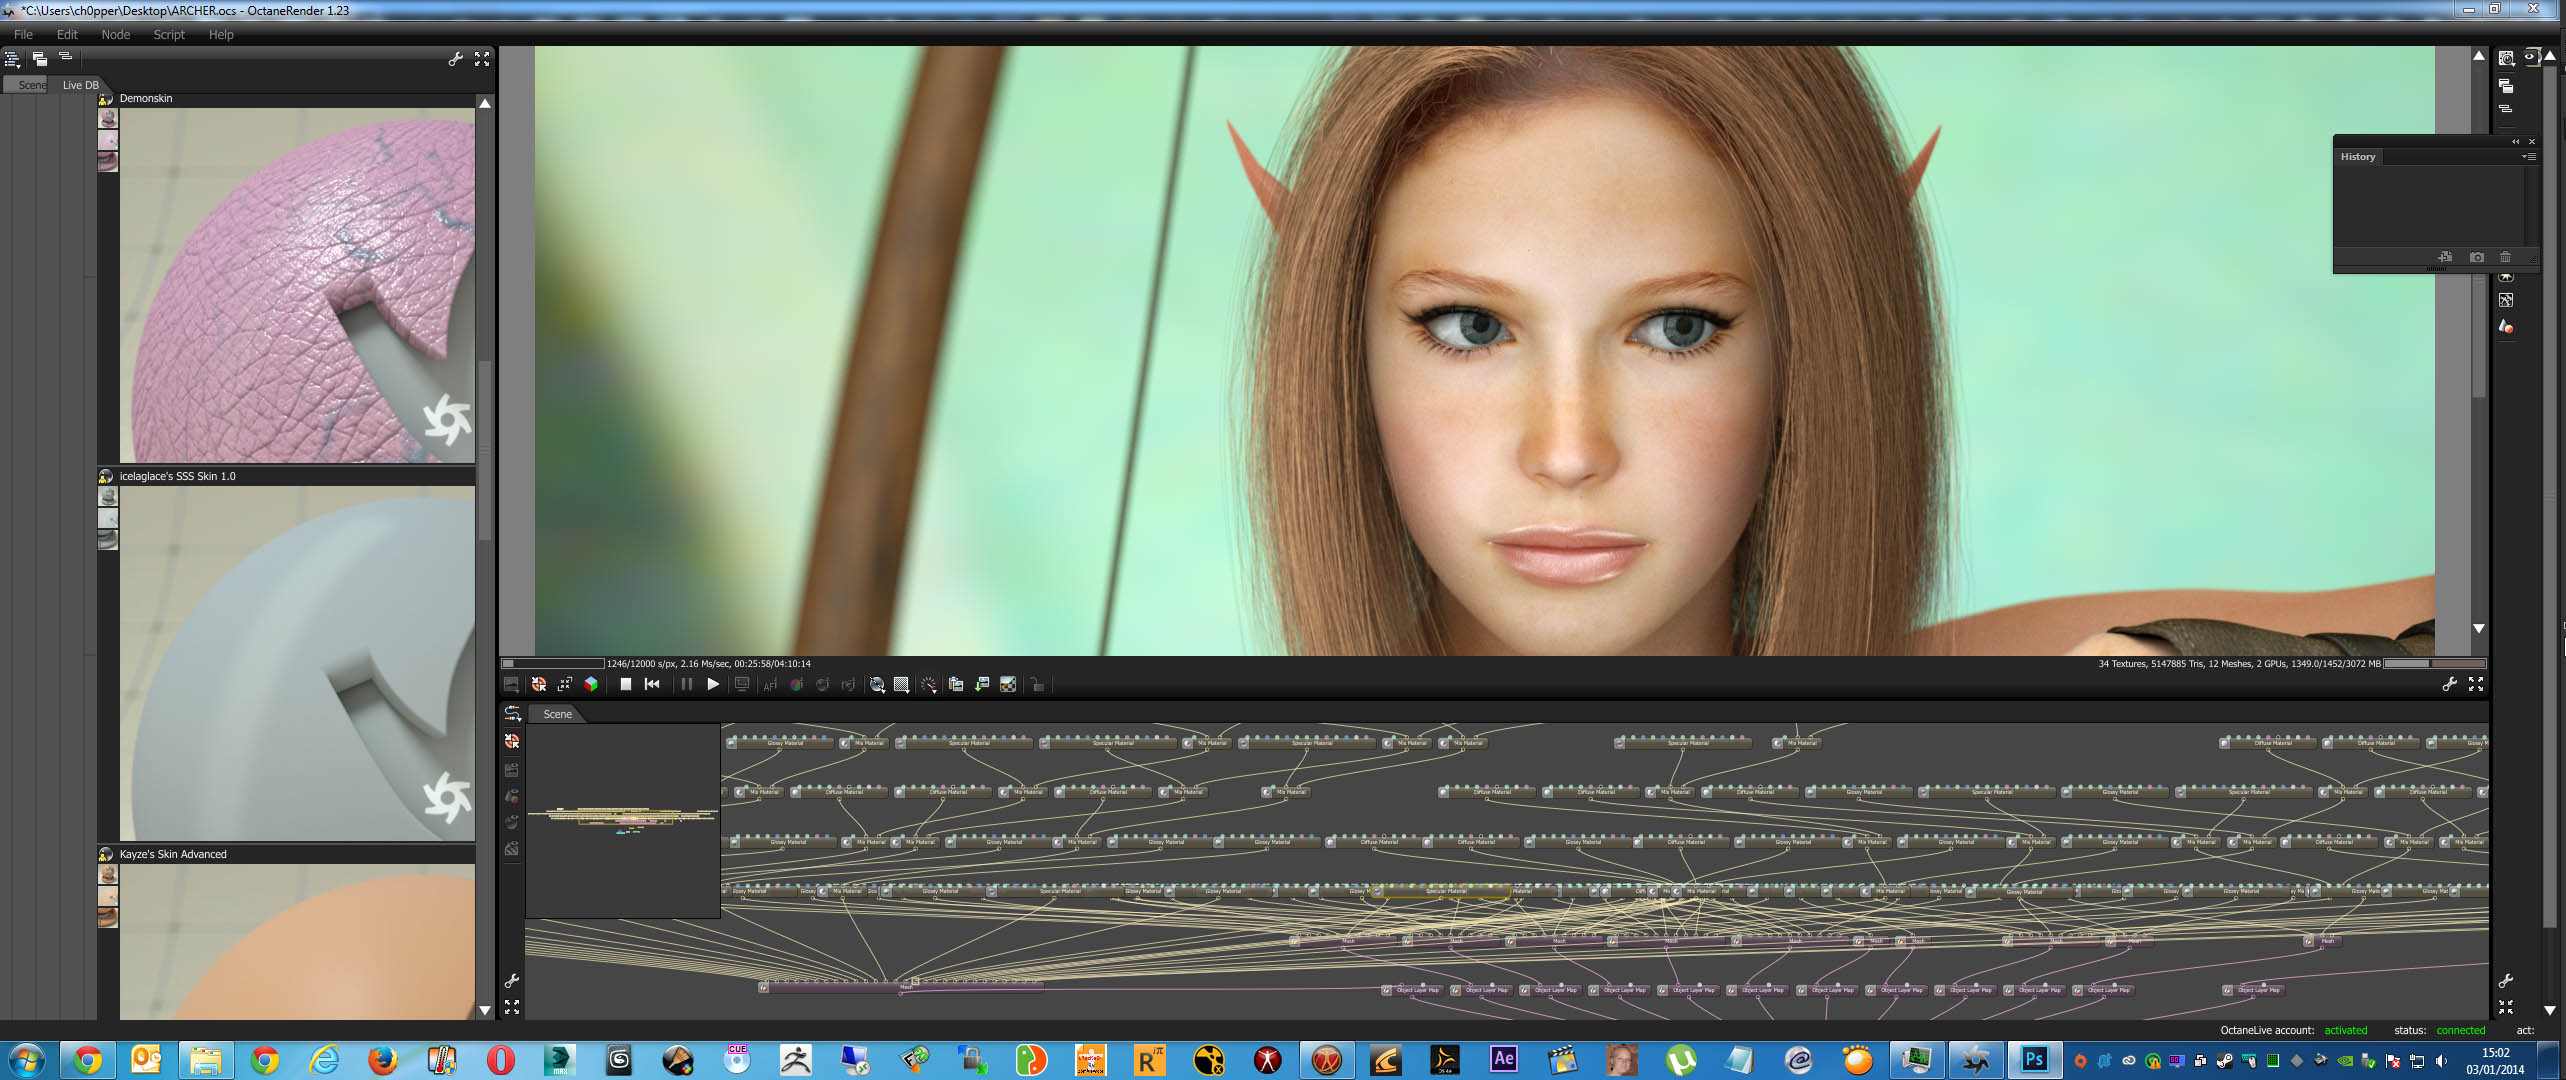
Task: Open Photoshop from the Windows taskbar
Action: click(x=2033, y=1060)
